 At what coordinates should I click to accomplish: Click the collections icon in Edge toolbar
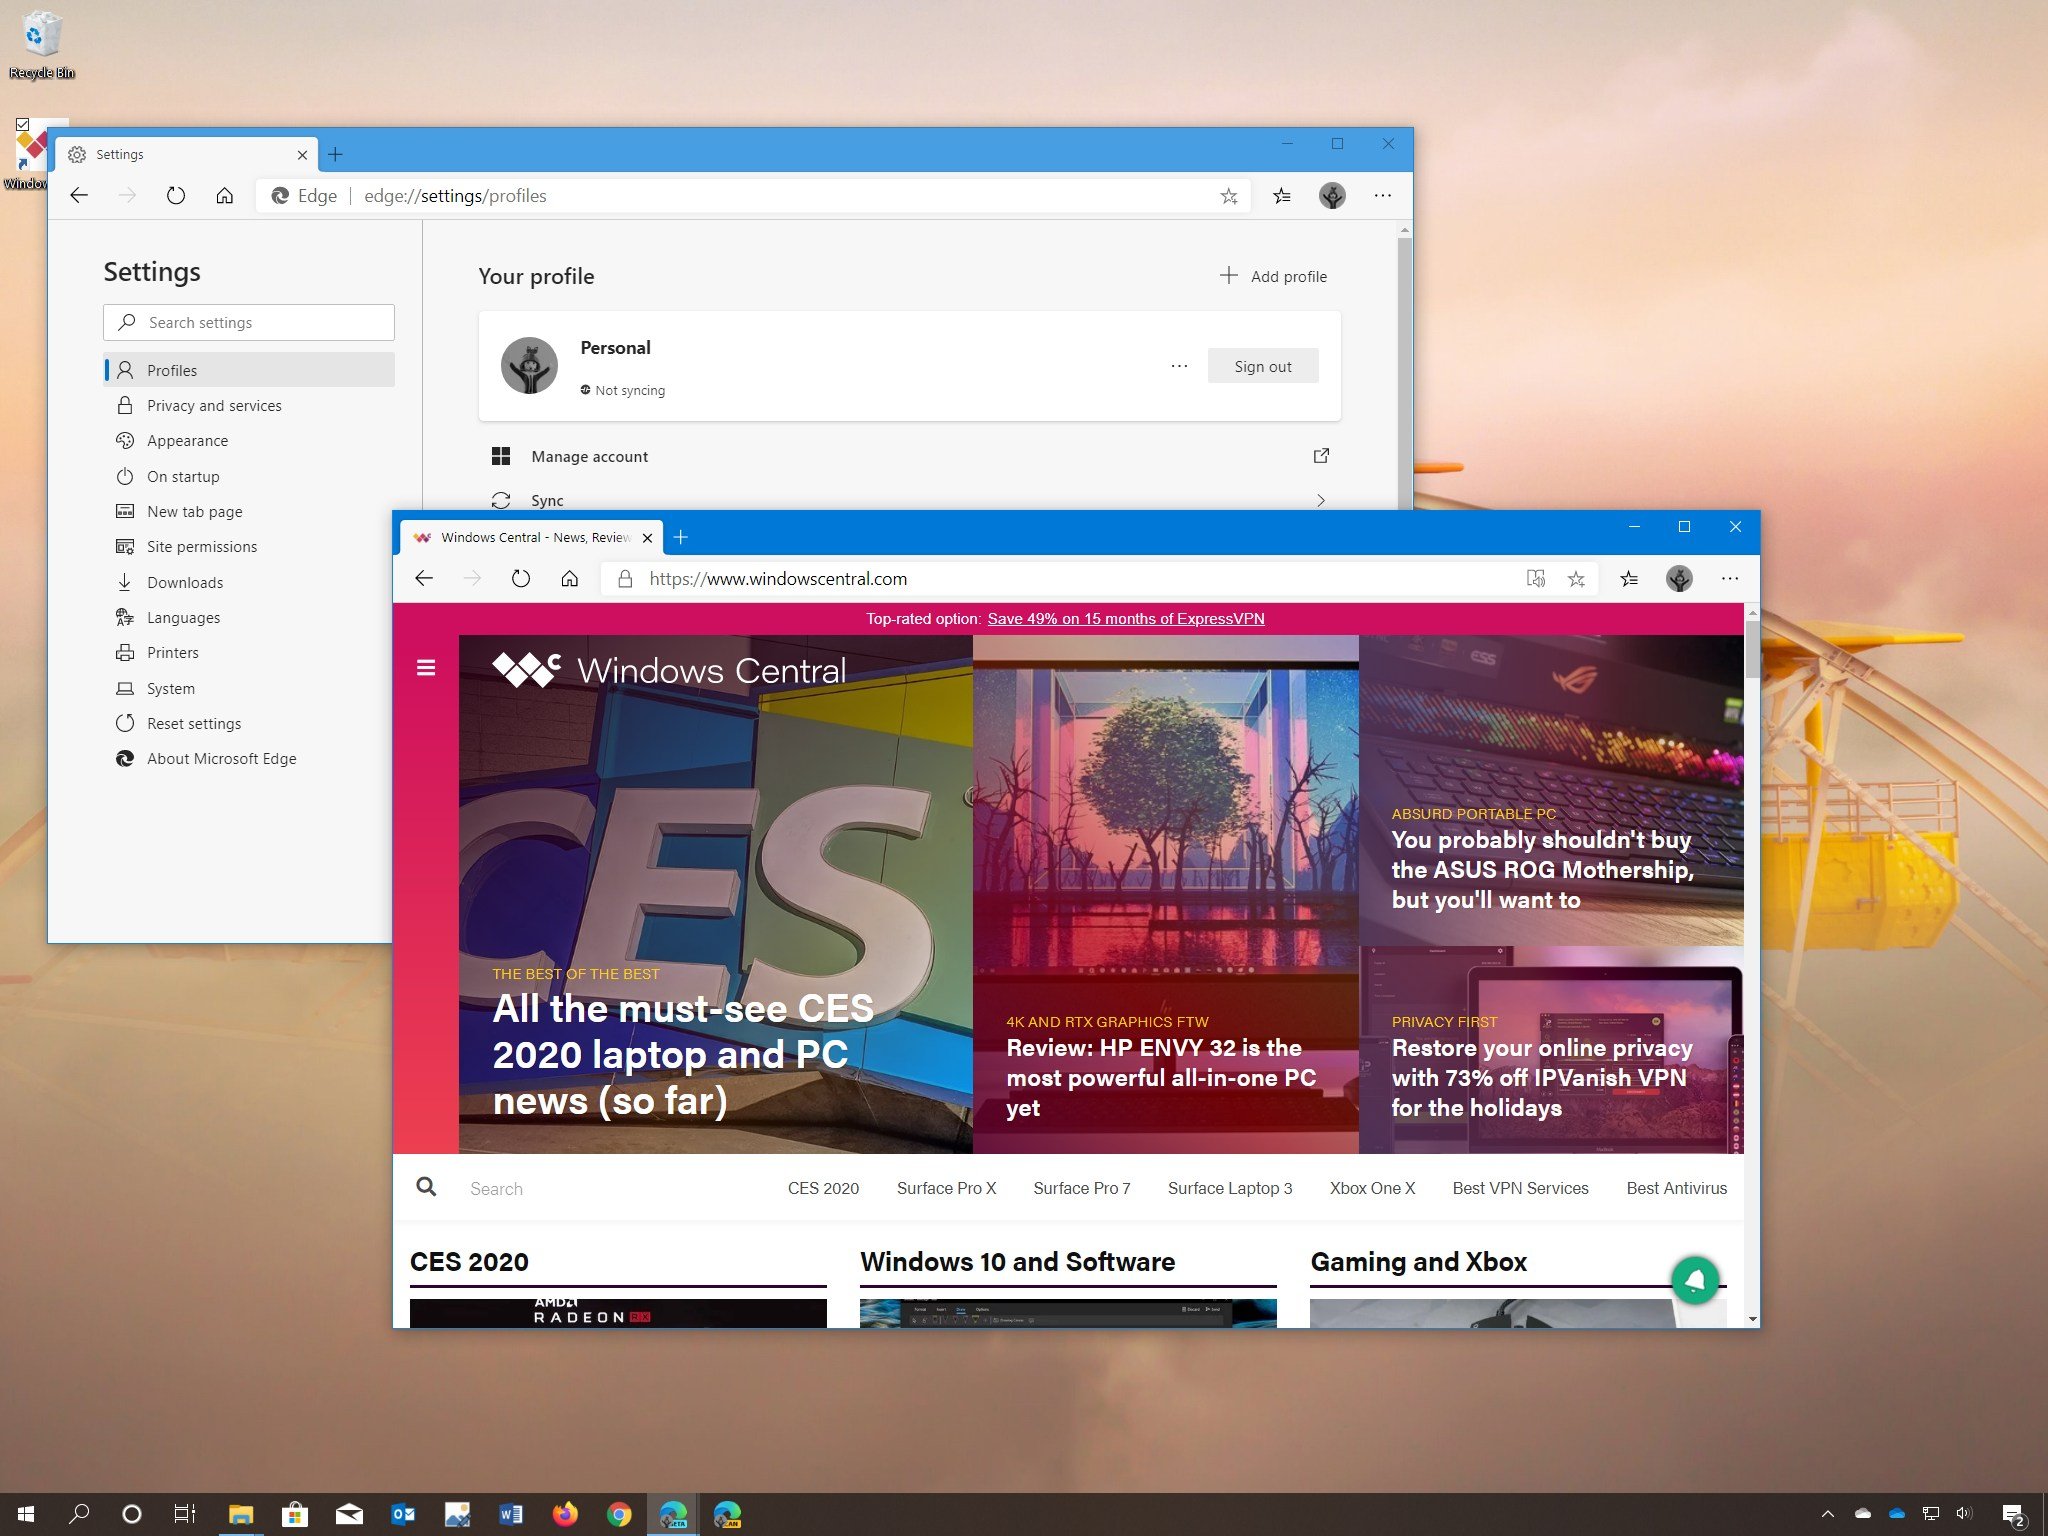pyautogui.click(x=1629, y=578)
